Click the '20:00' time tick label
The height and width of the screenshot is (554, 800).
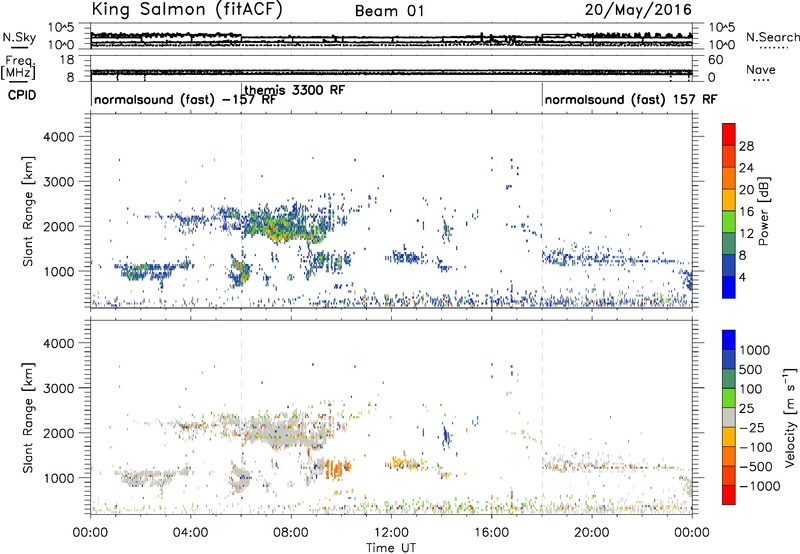click(591, 533)
